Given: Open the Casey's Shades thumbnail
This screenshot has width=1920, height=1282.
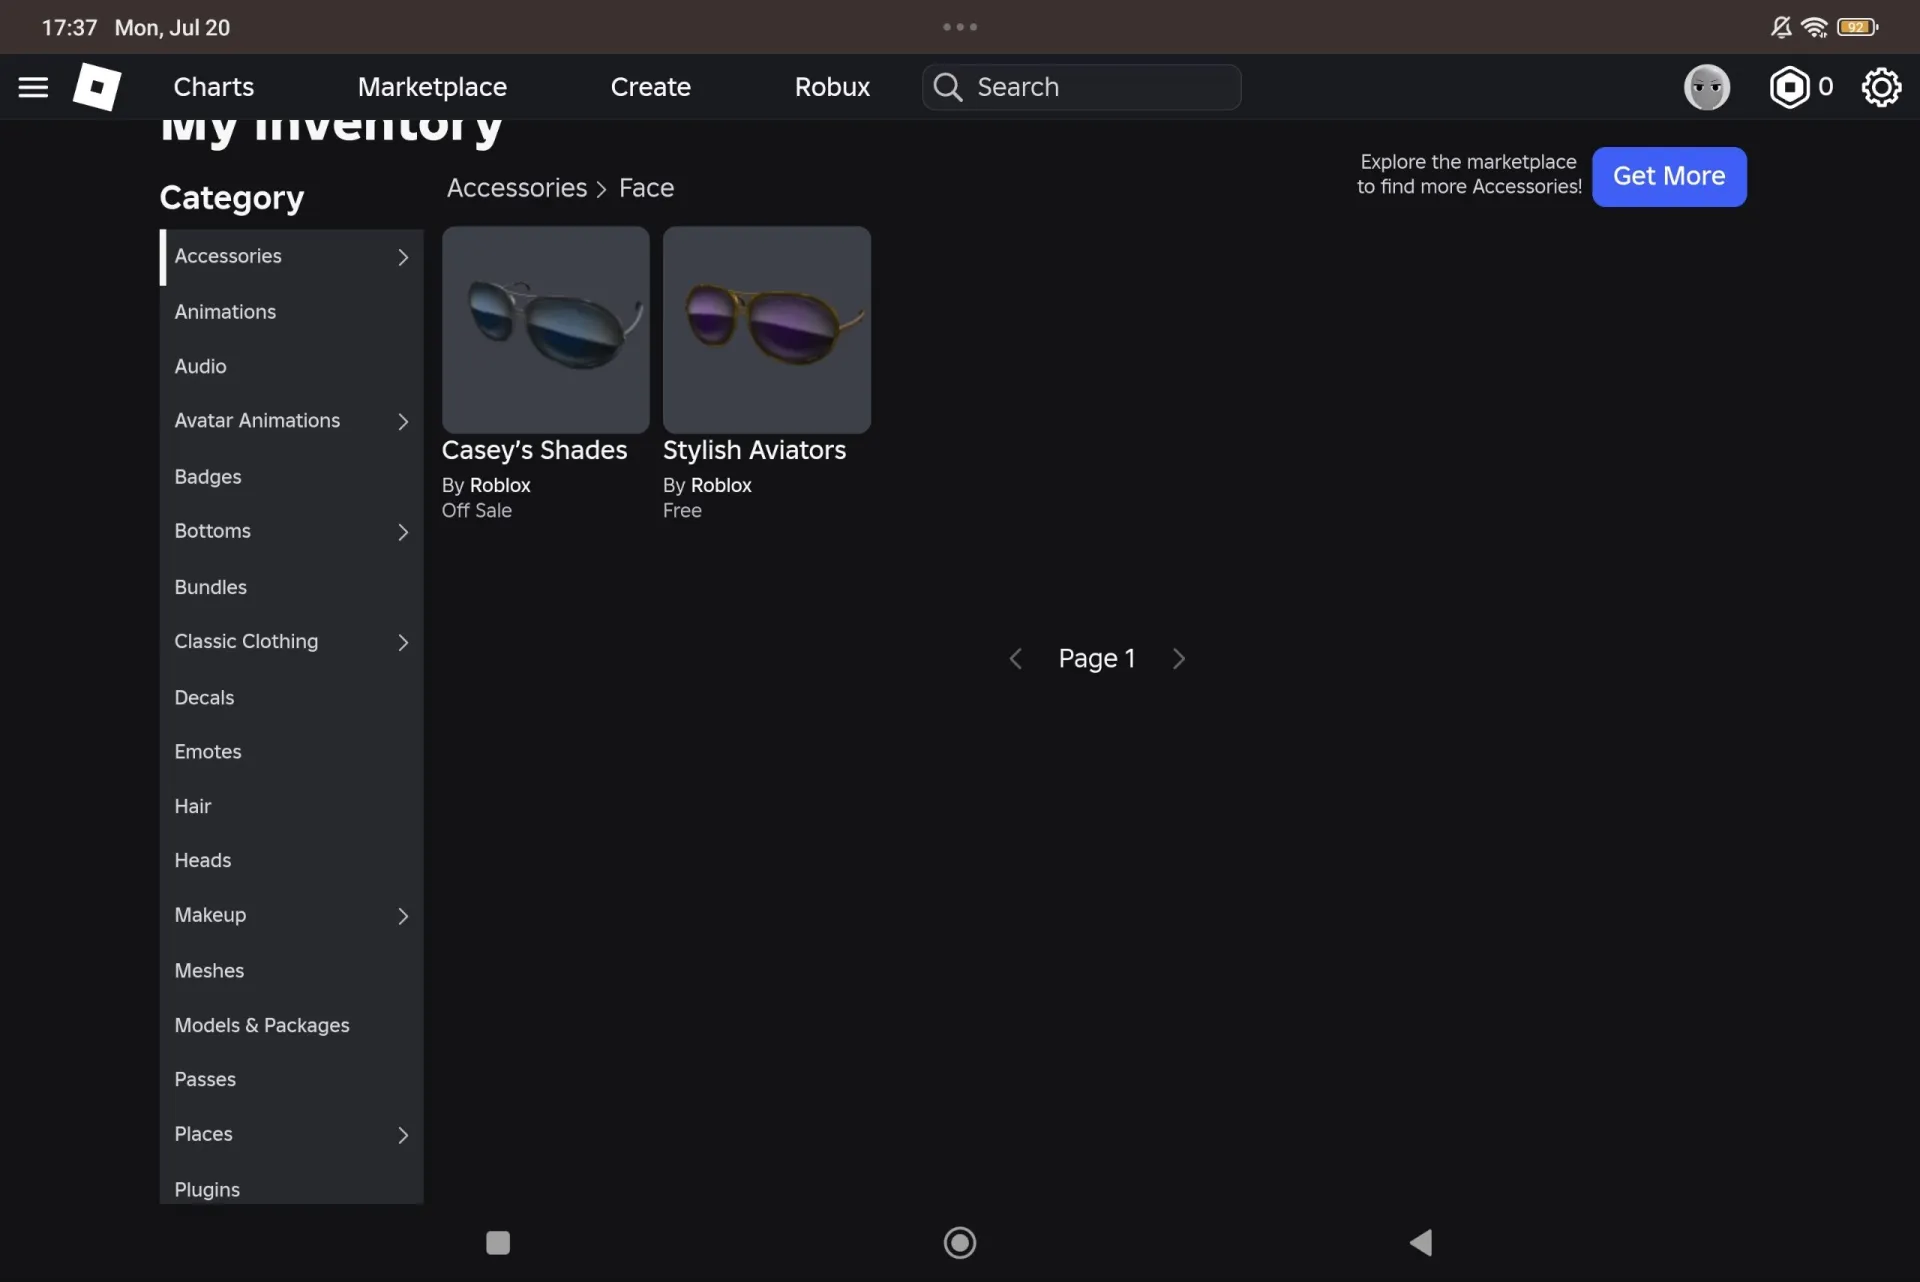Looking at the screenshot, I should (546, 329).
